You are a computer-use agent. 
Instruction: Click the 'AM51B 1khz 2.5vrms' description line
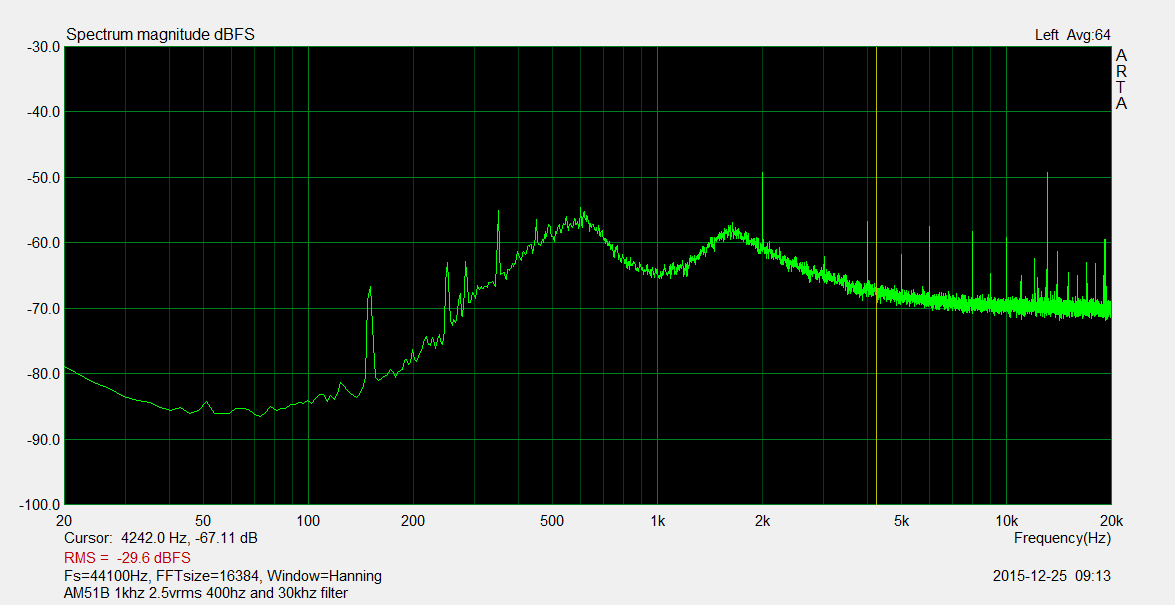[x=206, y=593]
